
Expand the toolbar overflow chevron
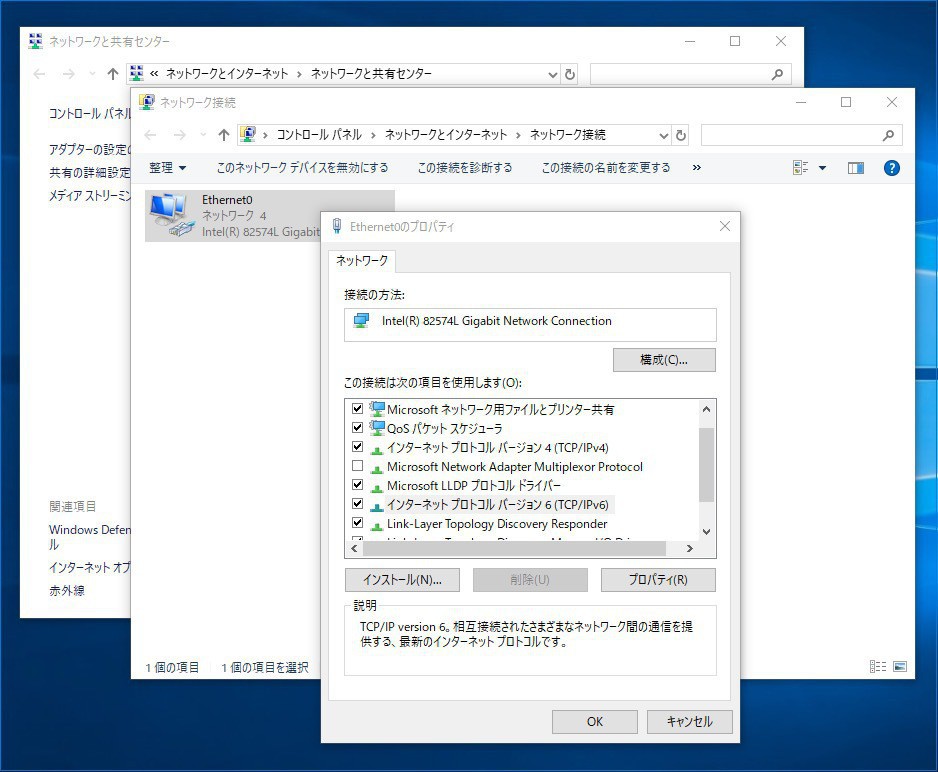click(x=696, y=168)
